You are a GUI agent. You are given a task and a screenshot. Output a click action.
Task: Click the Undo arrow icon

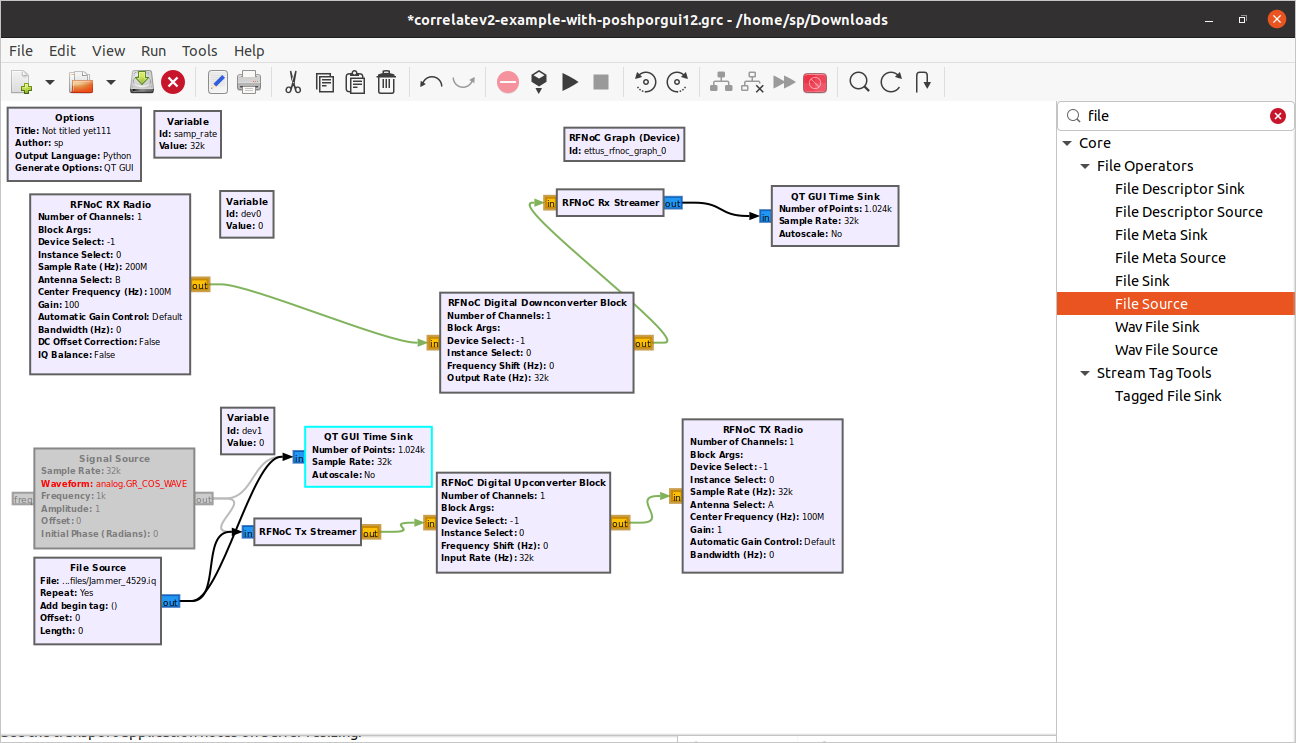click(x=431, y=82)
